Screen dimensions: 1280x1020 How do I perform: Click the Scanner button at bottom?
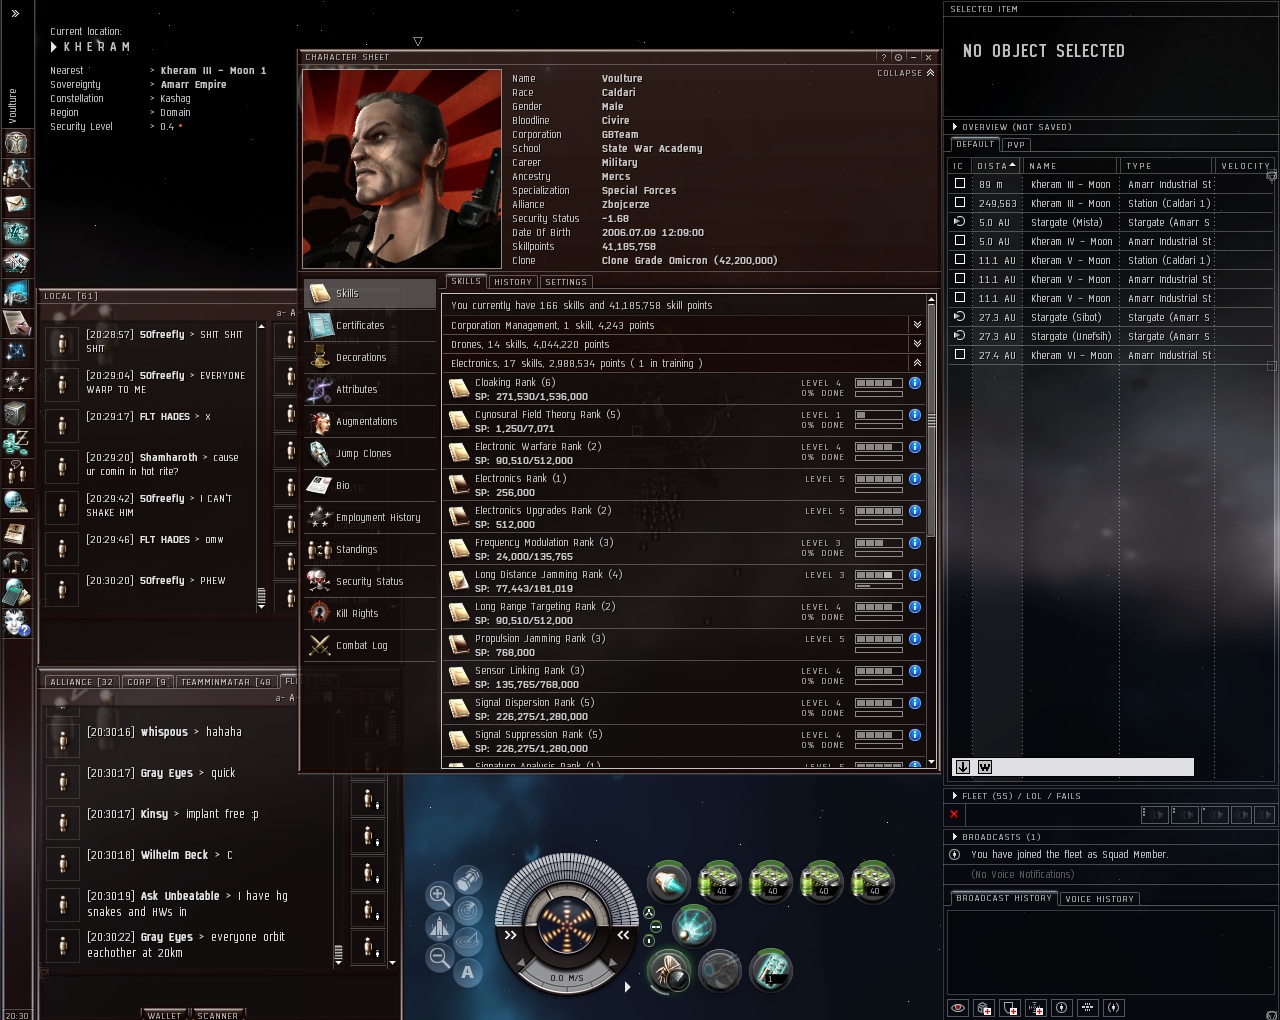click(x=218, y=1015)
